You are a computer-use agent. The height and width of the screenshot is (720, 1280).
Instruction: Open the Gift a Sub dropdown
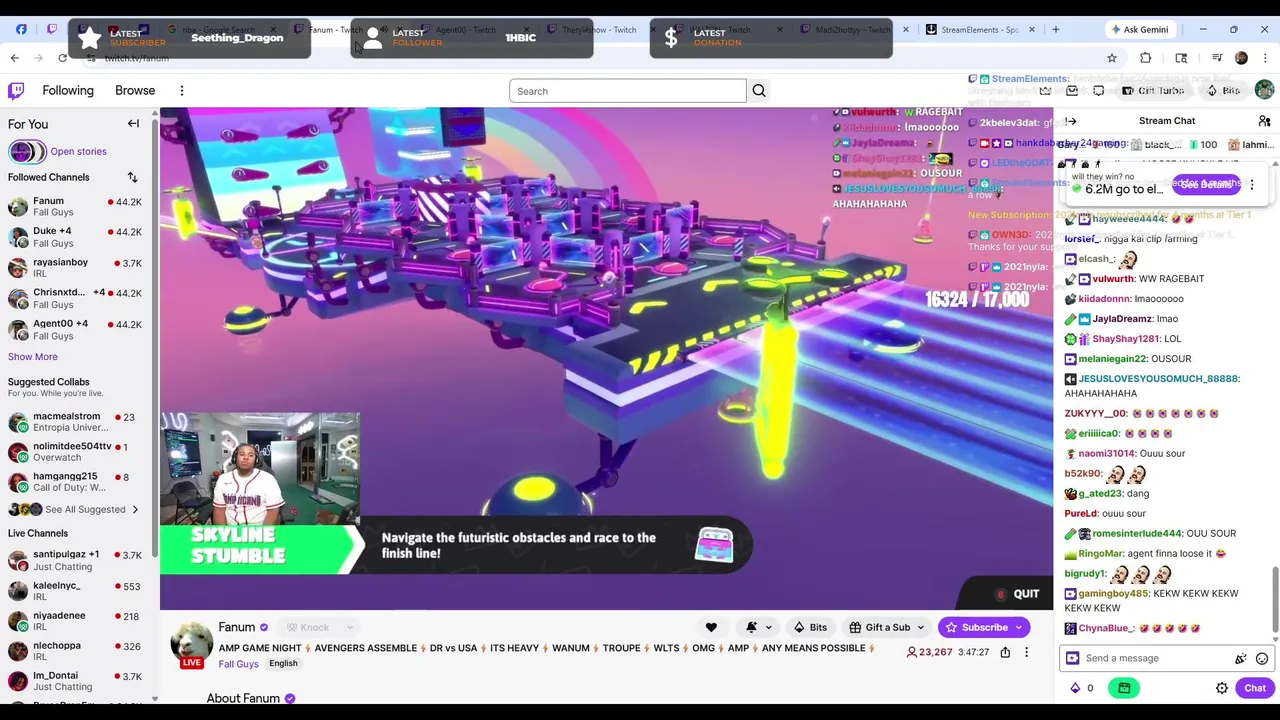point(886,627)
